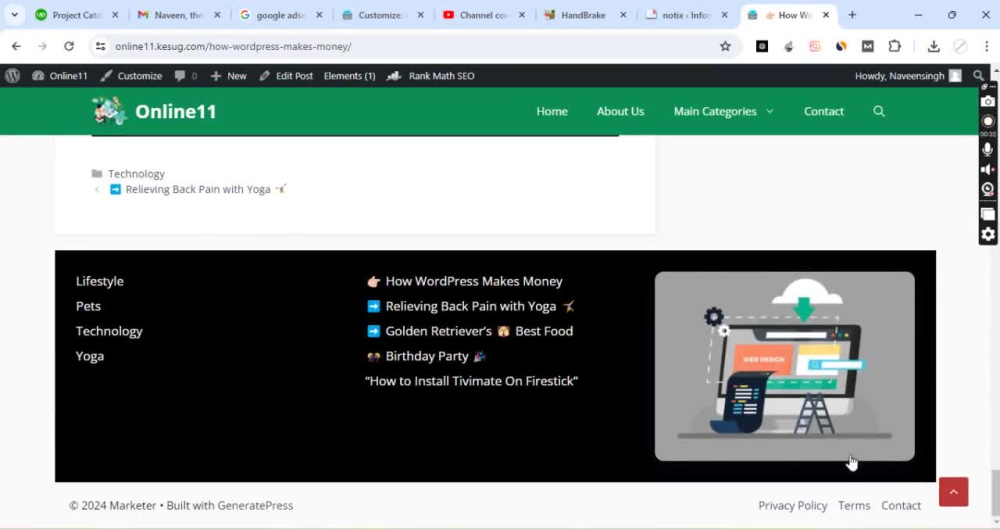The height and width of the screenshot is (530, 1000).
Task: Open Yoga category in footer
Action: [90, 356]
